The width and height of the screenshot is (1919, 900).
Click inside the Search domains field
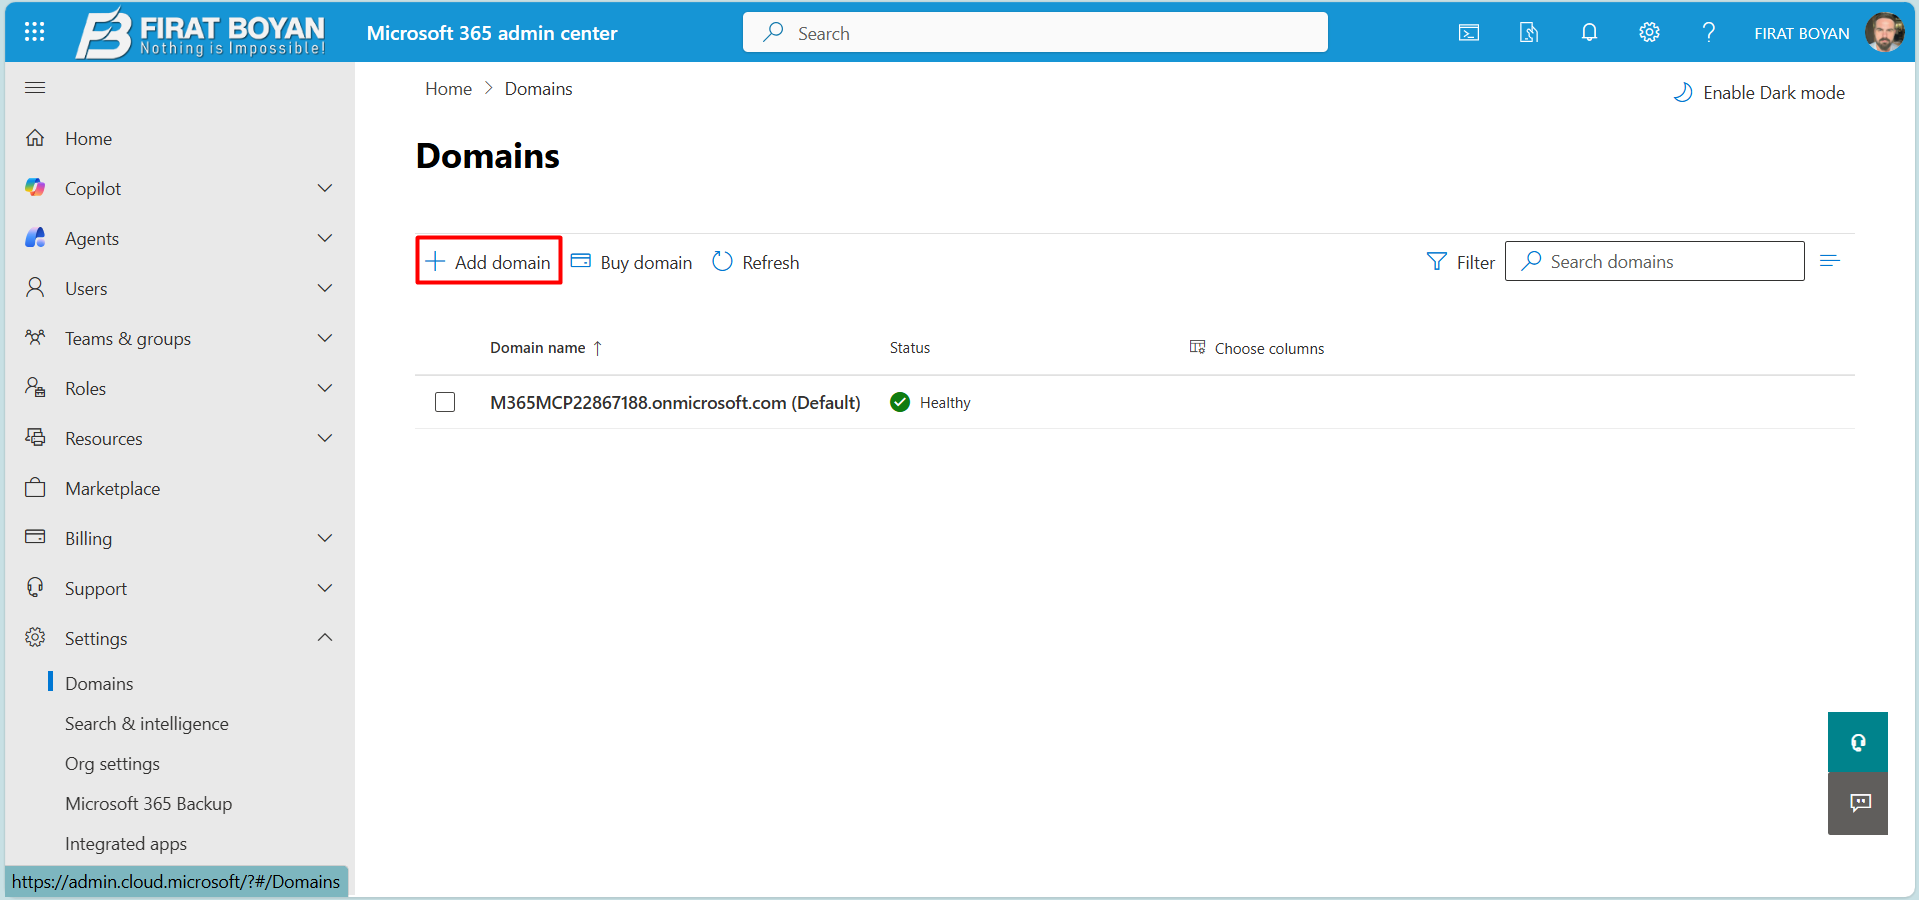click(x=1655, y=261)
